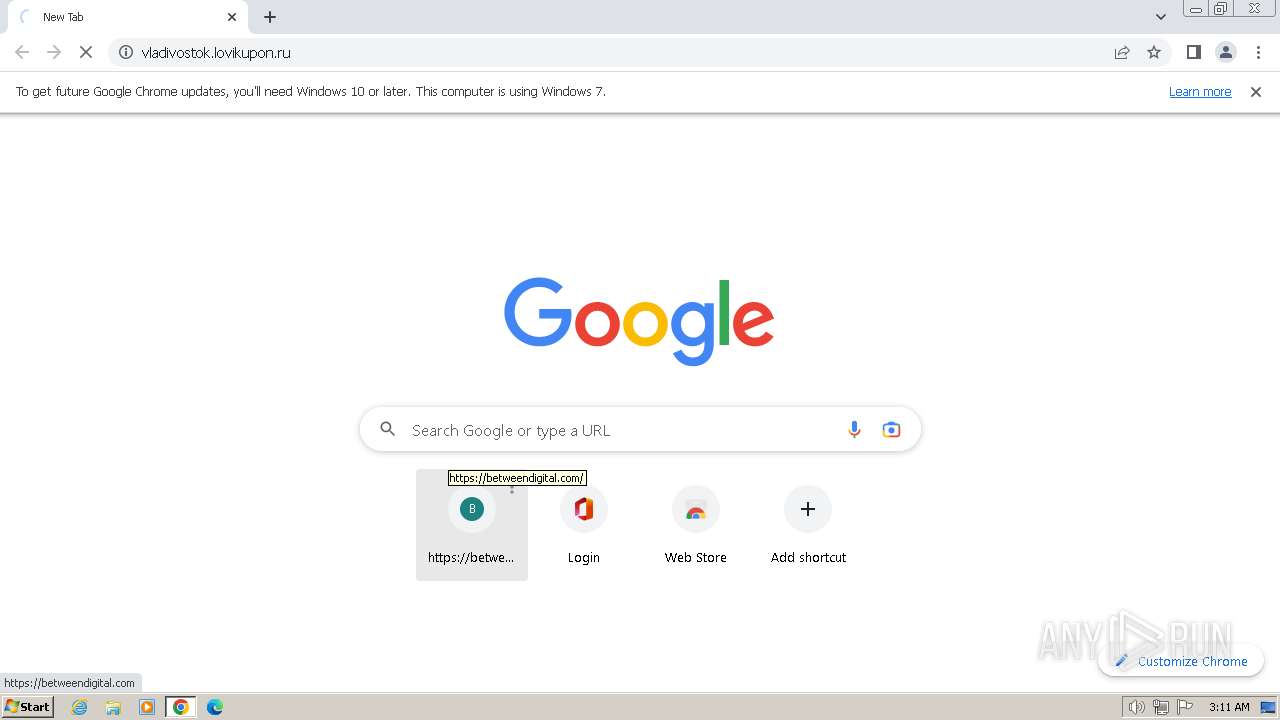Open the Chrome profile menu
This screenshot has width=1280, height=720.
1225,52
